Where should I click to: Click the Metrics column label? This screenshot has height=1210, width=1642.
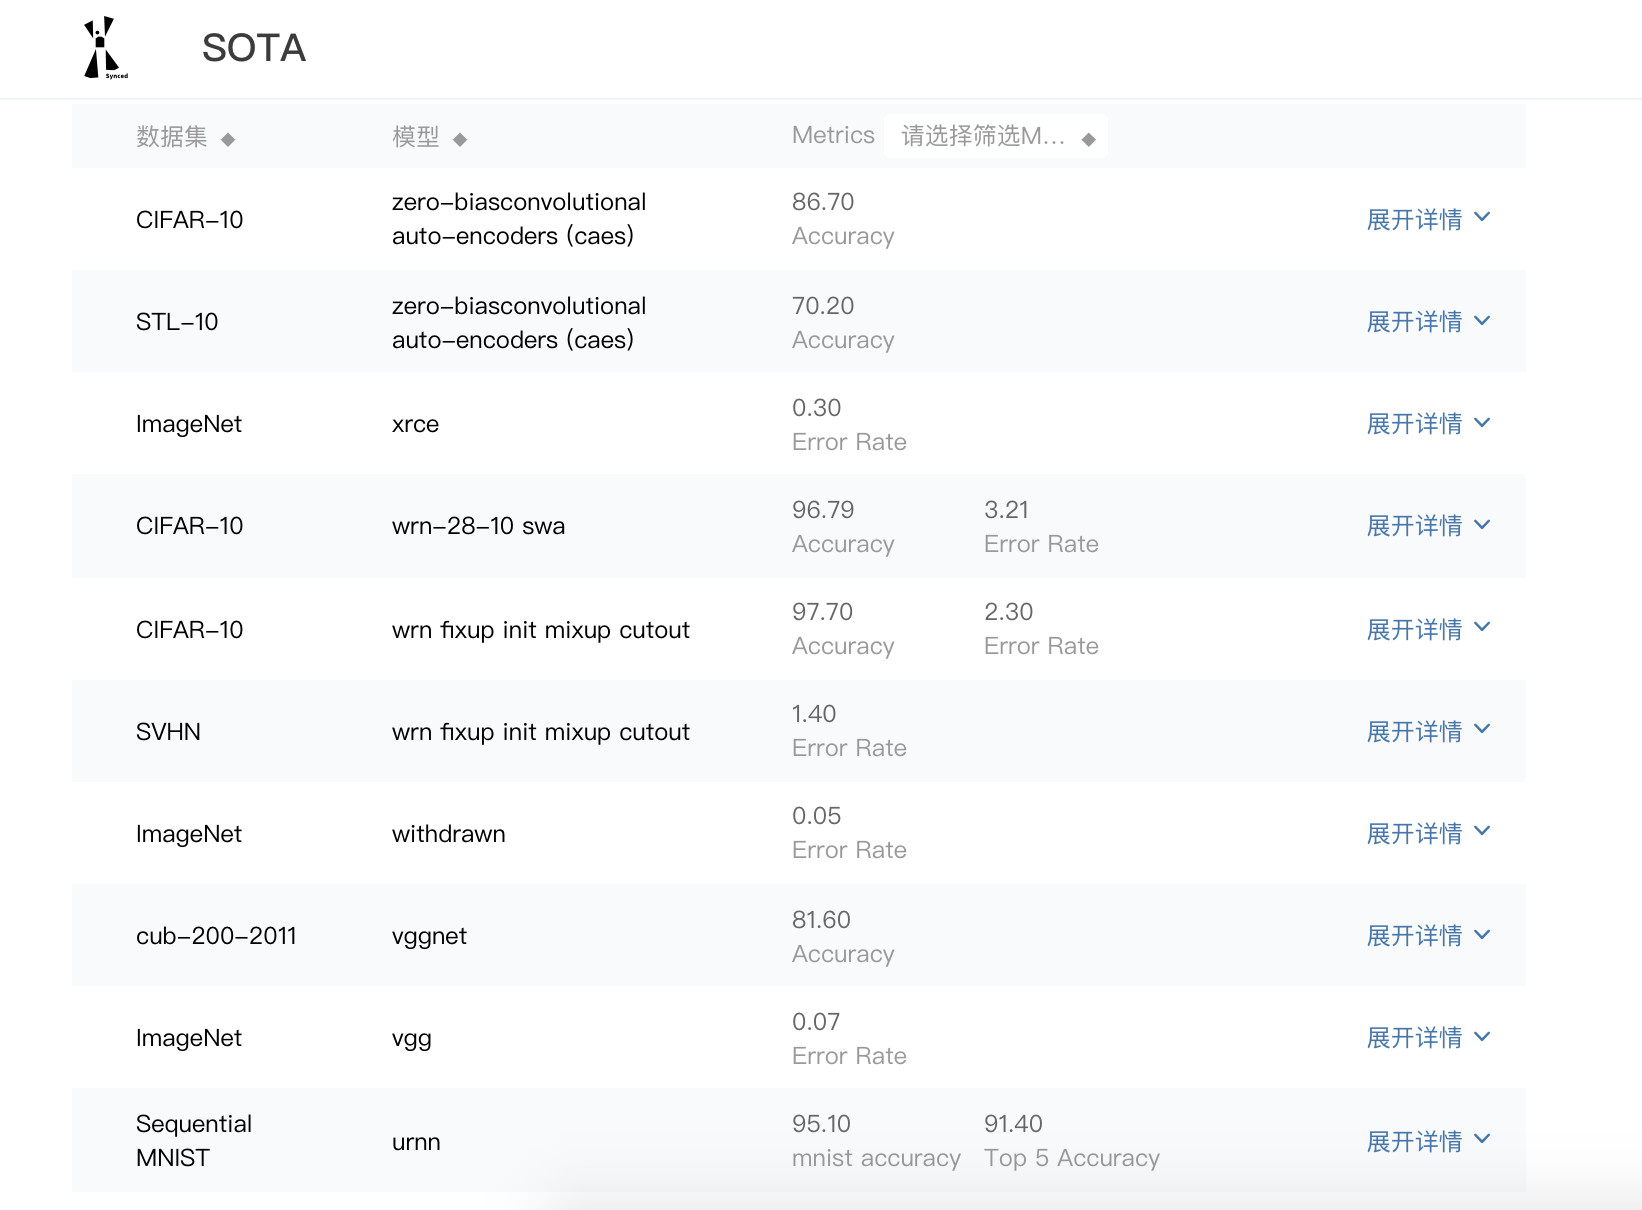click(x=833, y=135)
